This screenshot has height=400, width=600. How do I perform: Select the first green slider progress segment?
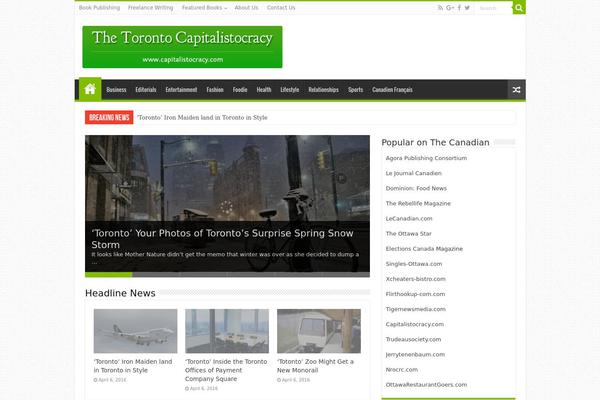coord(109,274)
